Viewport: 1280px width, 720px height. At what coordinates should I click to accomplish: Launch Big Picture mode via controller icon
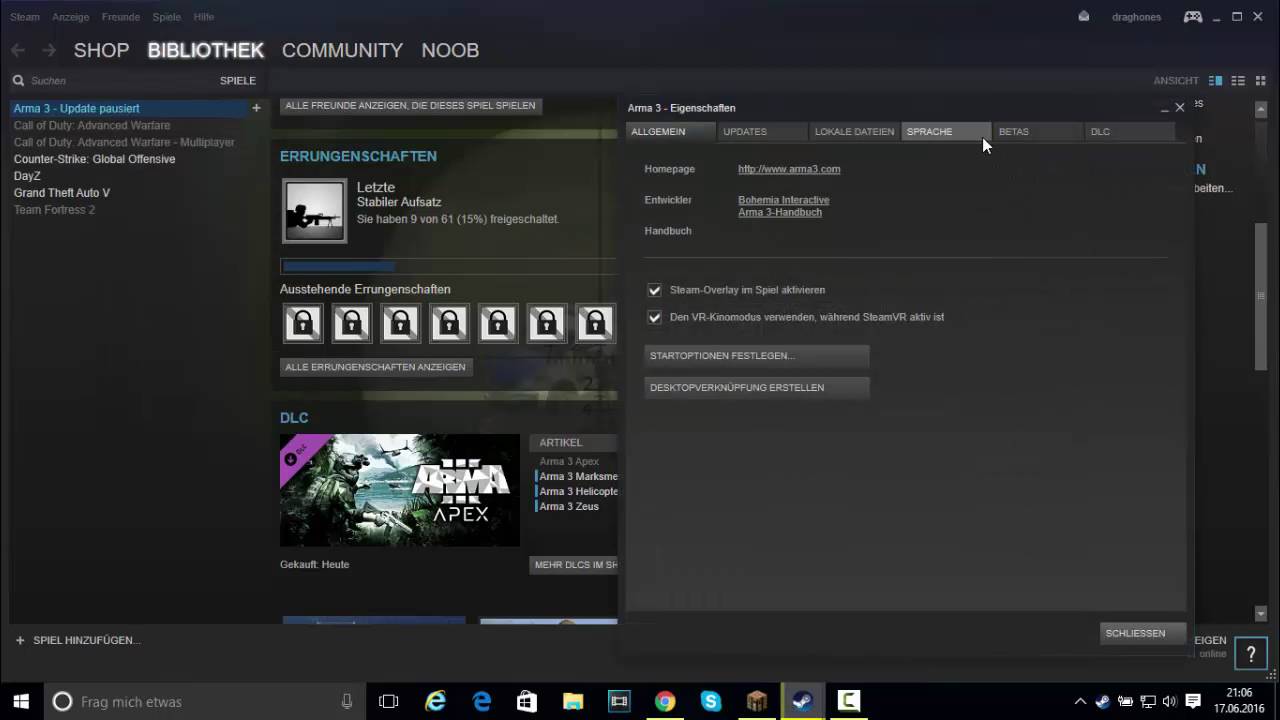pyautogui.click(x=1192, y=17)
